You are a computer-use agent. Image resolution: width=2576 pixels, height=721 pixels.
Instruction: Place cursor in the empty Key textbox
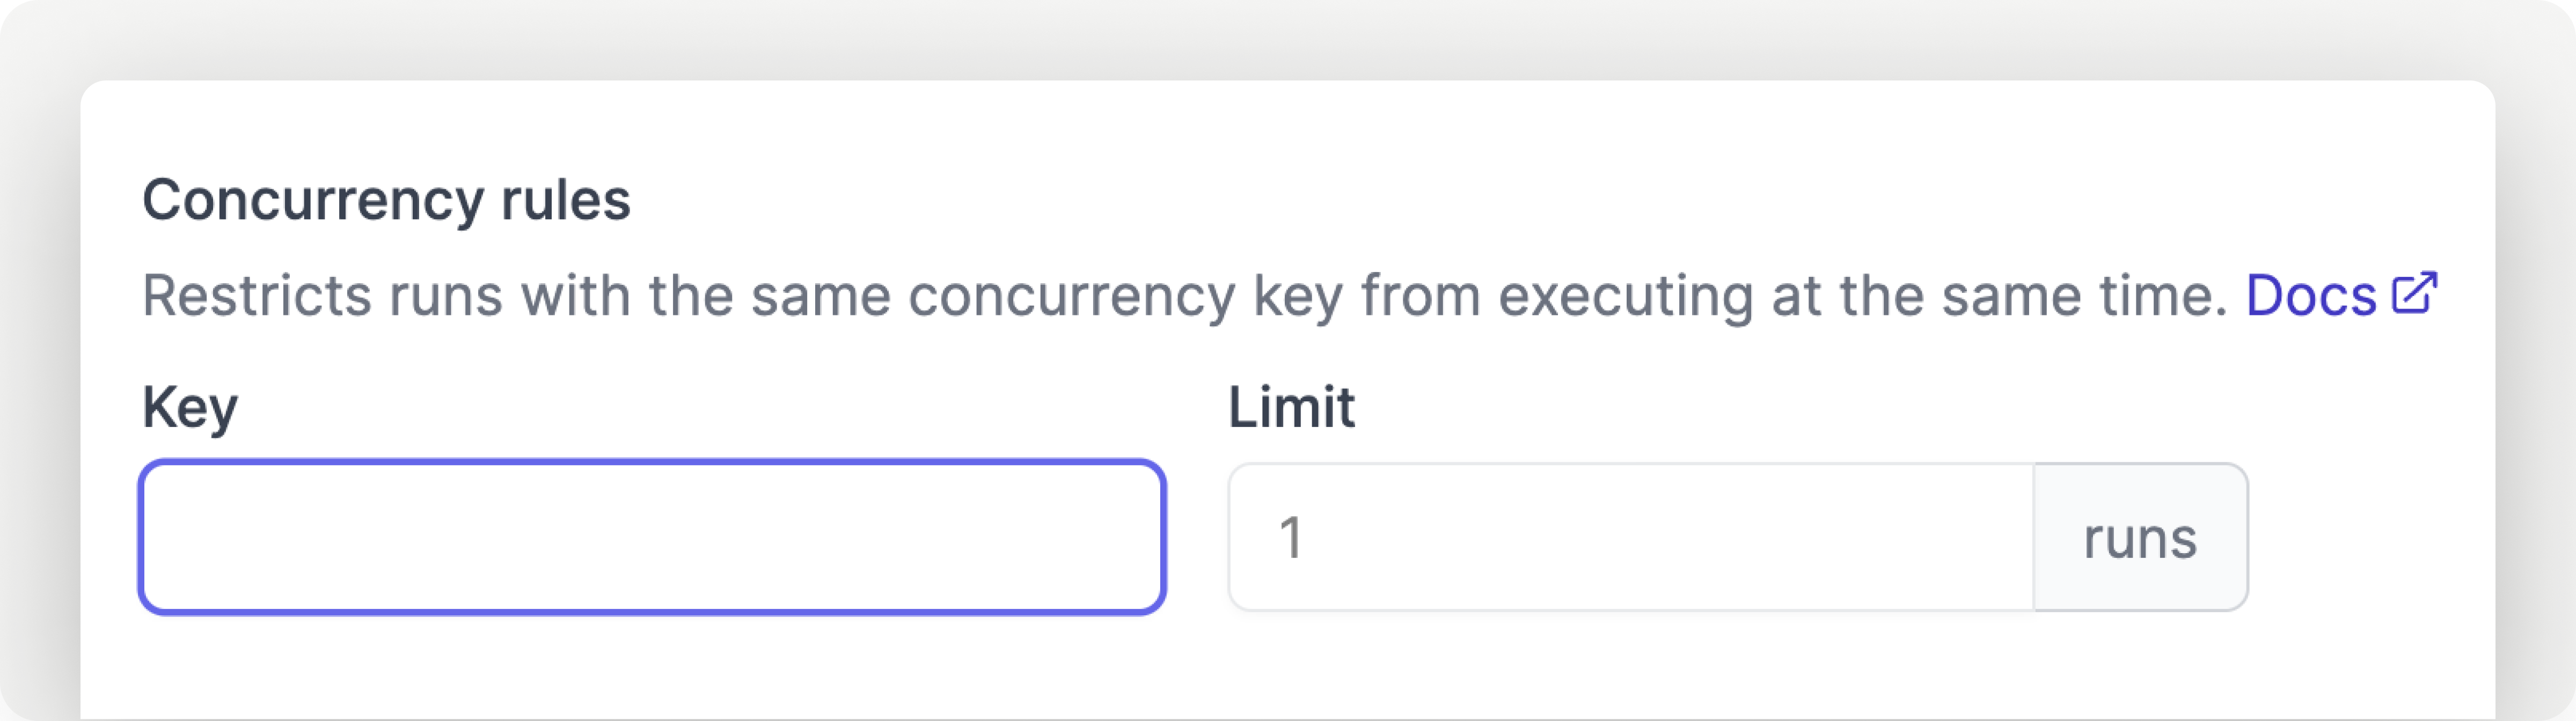tap(653, 537)
